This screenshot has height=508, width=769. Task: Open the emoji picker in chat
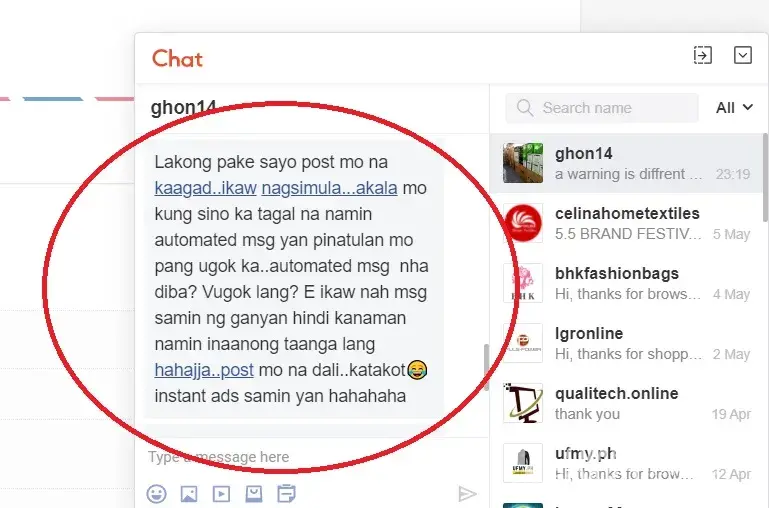point(156,493)
